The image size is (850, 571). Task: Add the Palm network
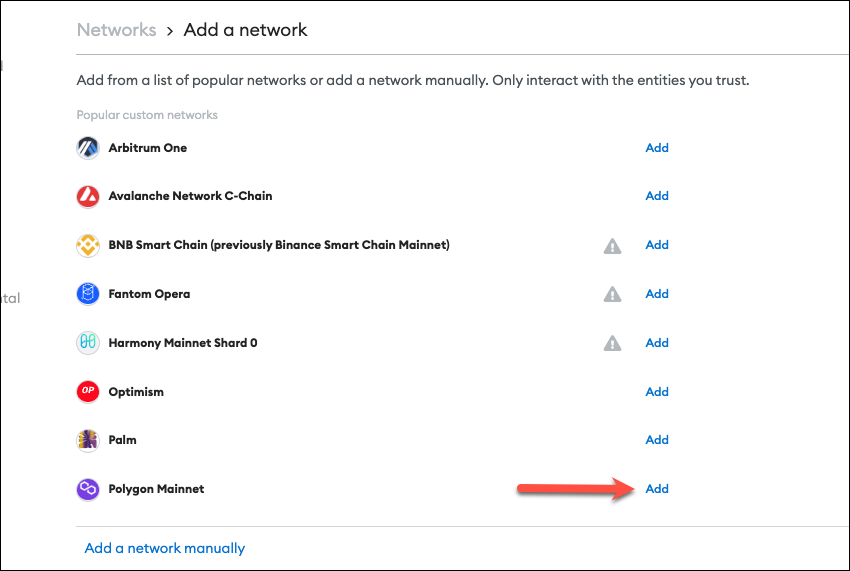(x=657, y=440)
